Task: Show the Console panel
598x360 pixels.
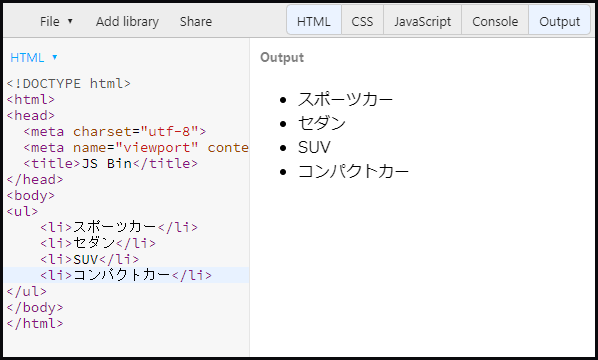Action: 495,20
